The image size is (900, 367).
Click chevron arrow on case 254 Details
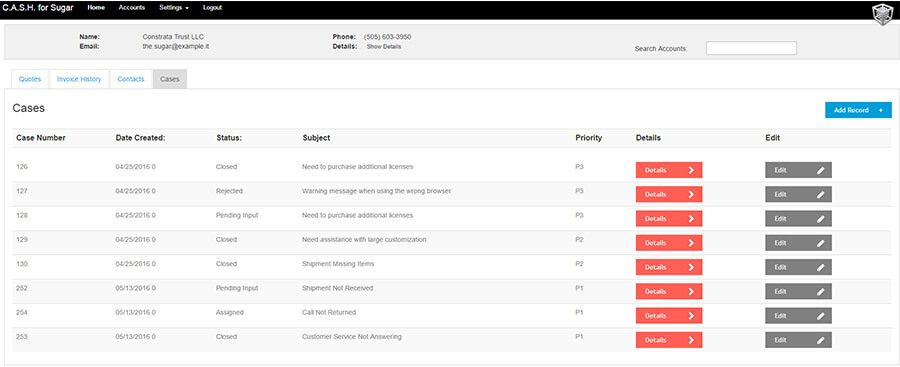coord(691,316)
